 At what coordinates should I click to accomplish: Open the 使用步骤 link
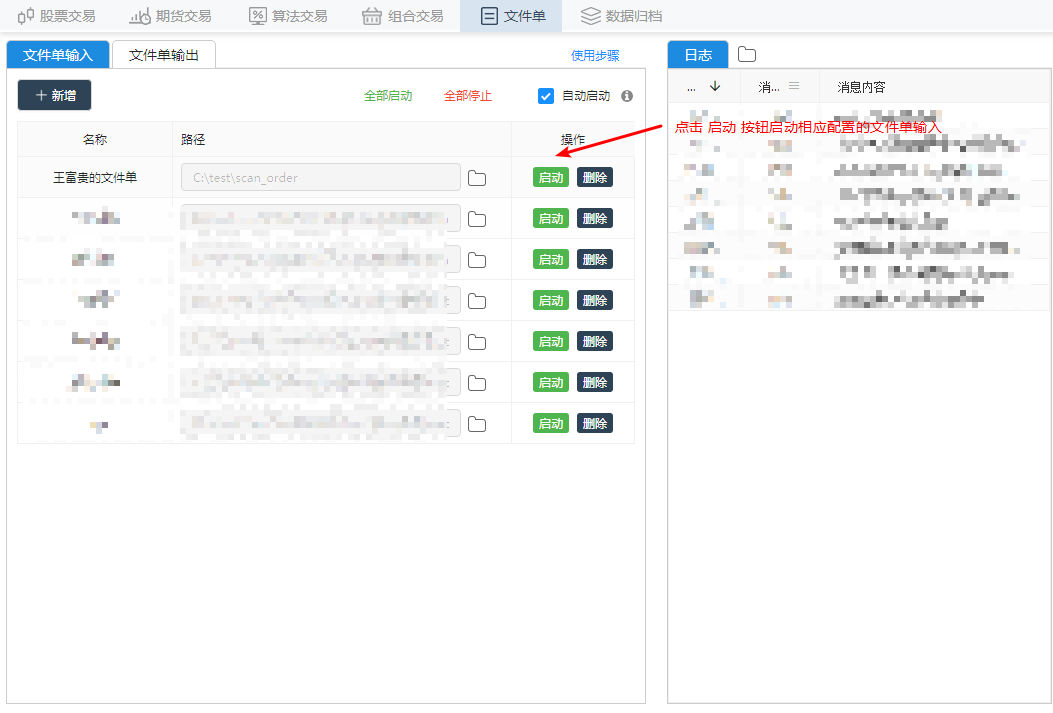pyautogui.click(x=595, y=56)
